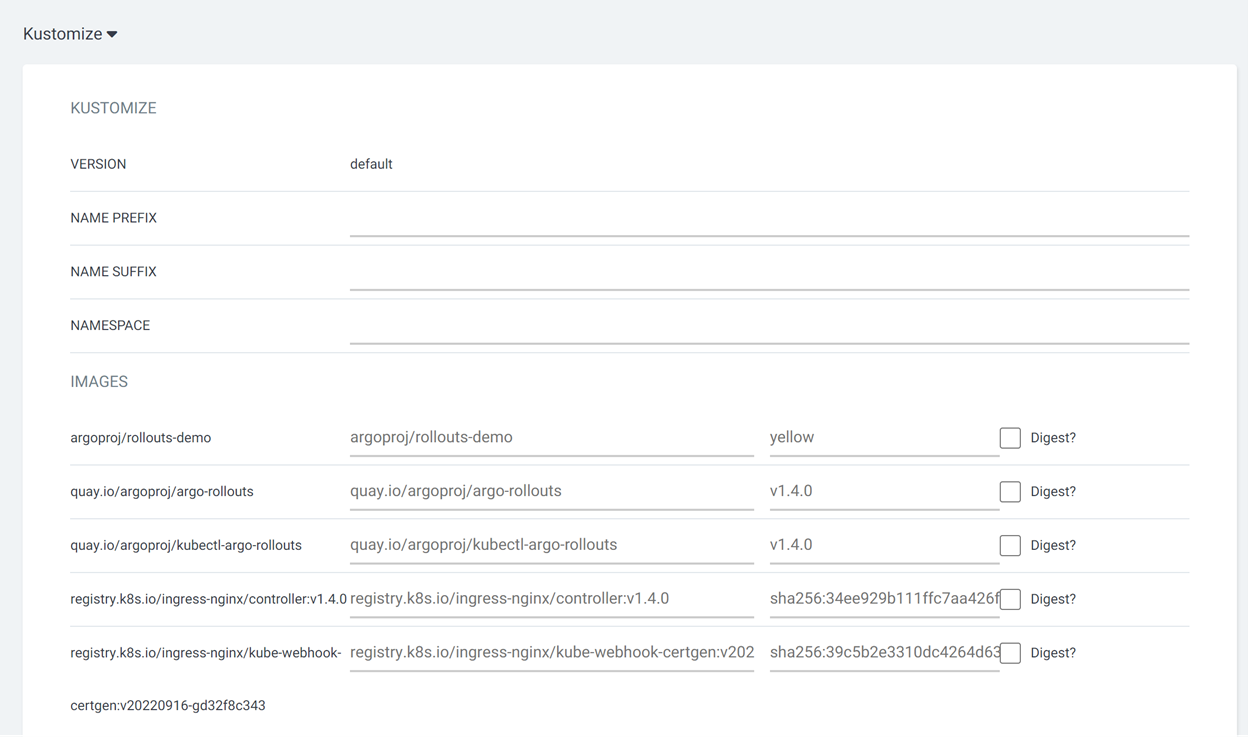Edit the quay.io/argoproj/argo-rollouts image name field

(x=551, y=492)
